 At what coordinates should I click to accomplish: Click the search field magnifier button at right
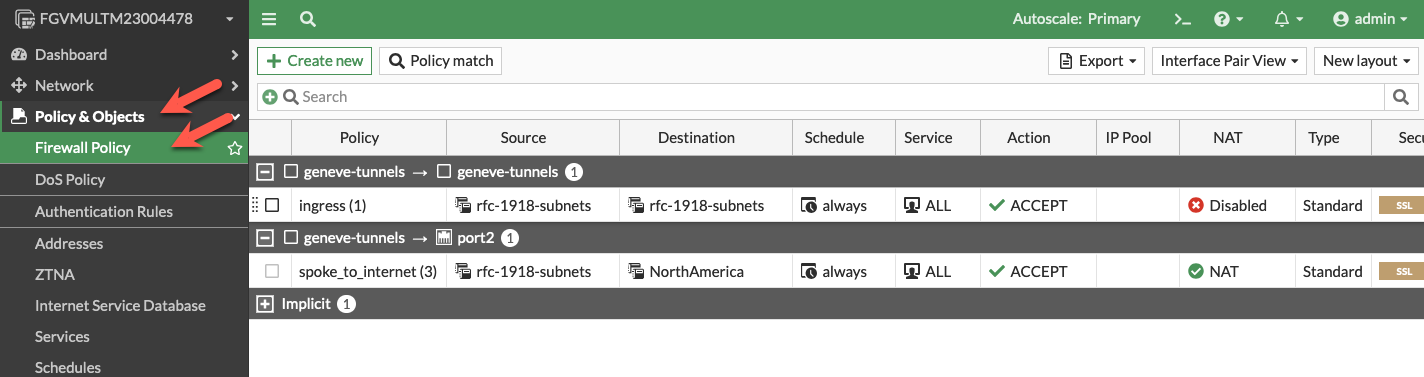1401,97
